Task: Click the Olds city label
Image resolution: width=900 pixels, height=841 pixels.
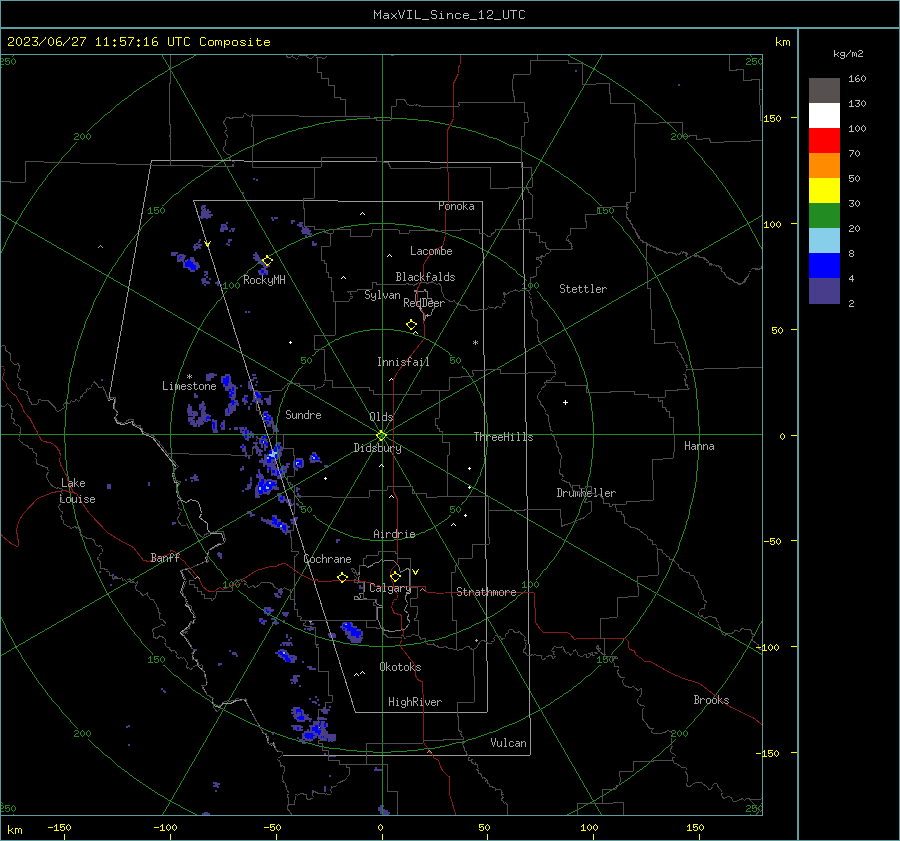Action: pyautogui.click(x=381, y=417)
